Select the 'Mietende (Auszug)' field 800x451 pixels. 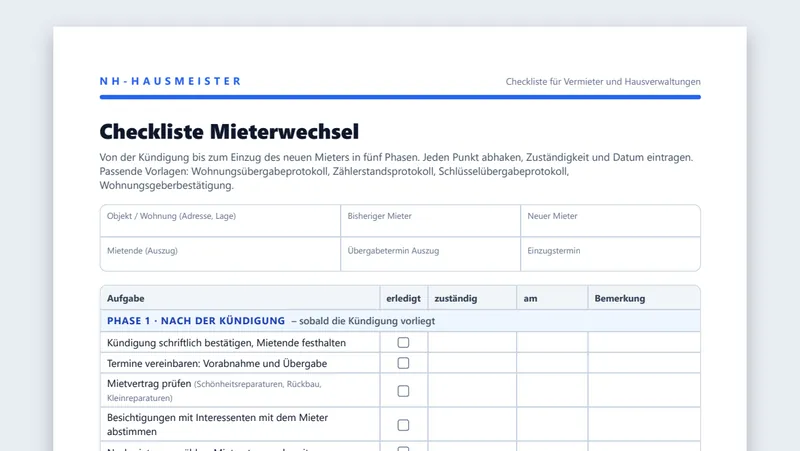pyautogui.click(x=220, y=254)
